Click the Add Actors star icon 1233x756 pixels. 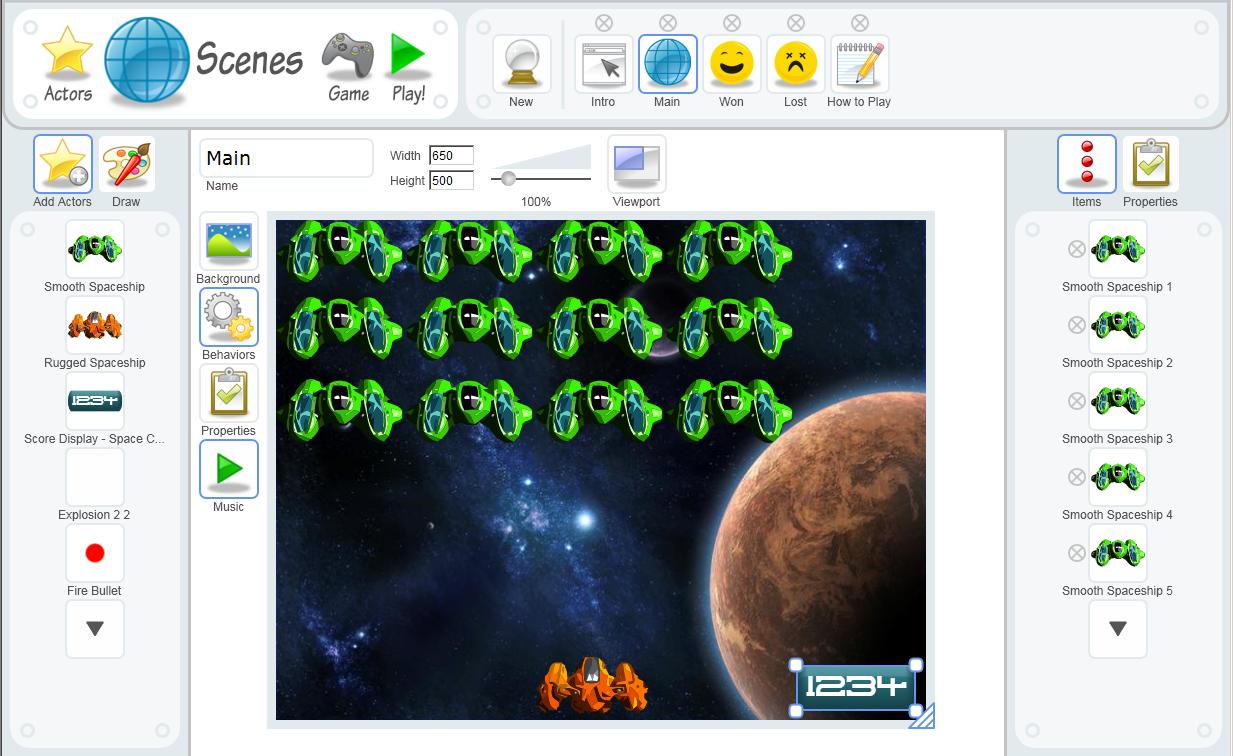pyautogui.click(x=63, y=164)
